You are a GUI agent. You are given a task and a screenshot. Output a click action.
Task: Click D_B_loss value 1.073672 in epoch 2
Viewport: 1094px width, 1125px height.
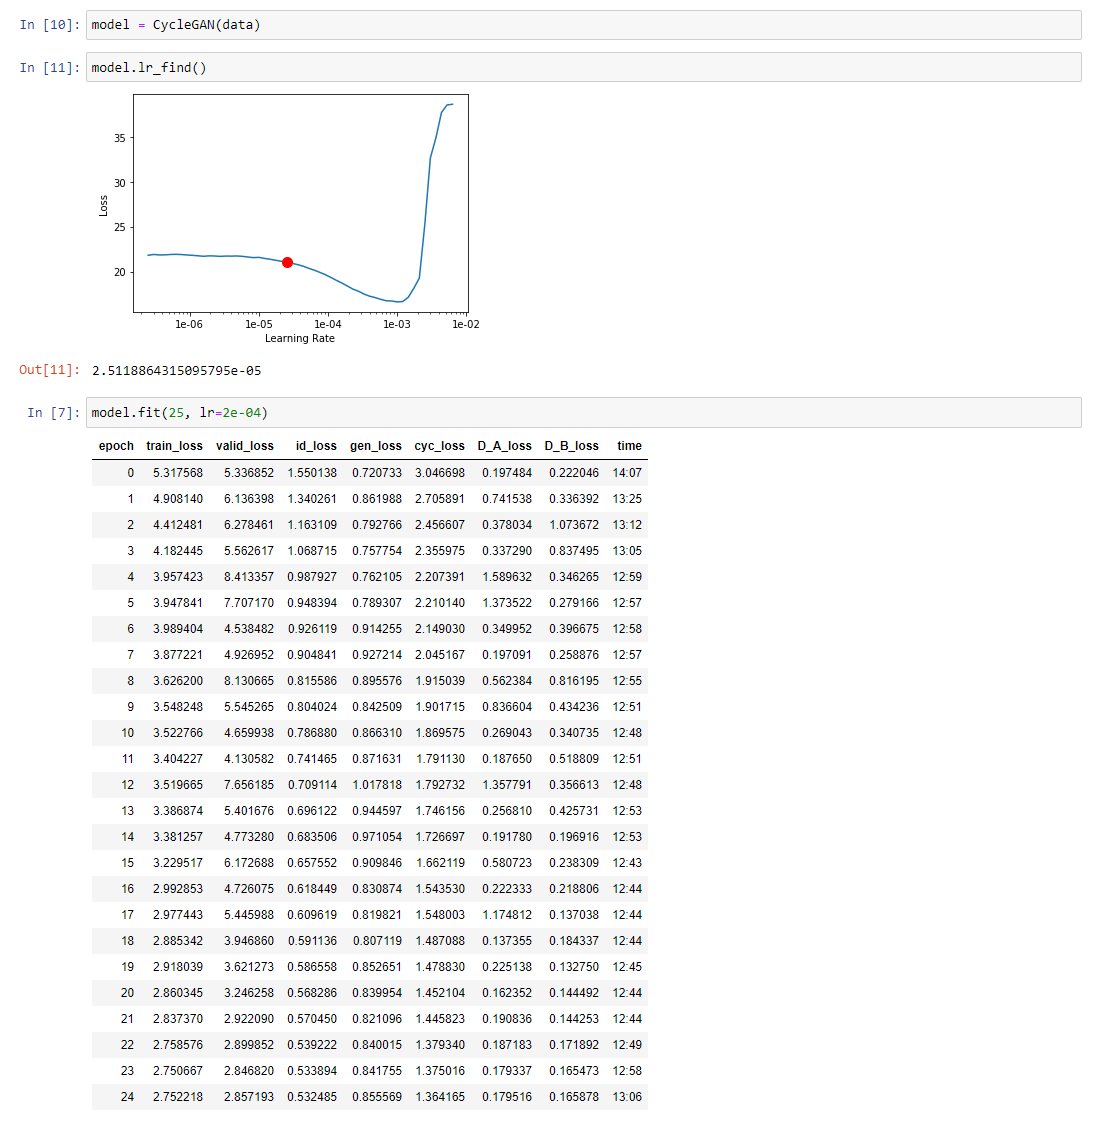[x=574, y=524]
